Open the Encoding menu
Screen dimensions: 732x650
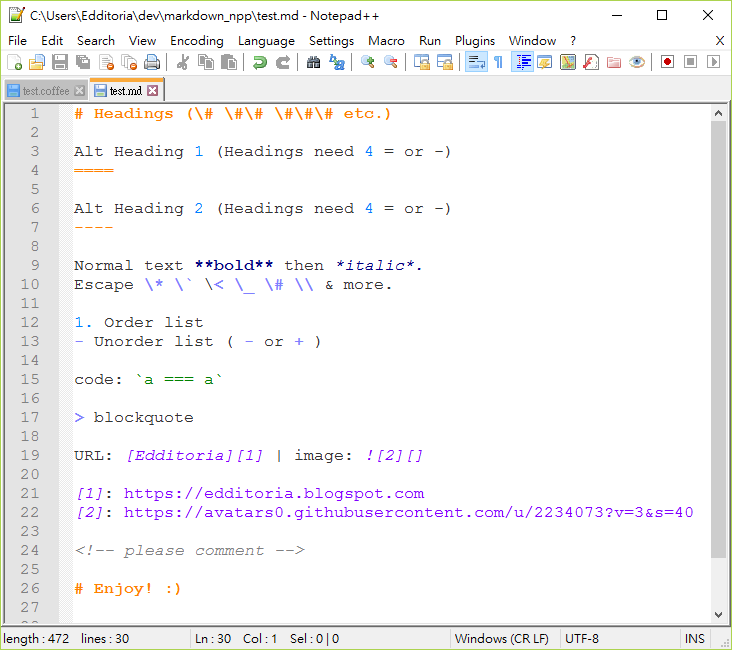pos(197,41)
